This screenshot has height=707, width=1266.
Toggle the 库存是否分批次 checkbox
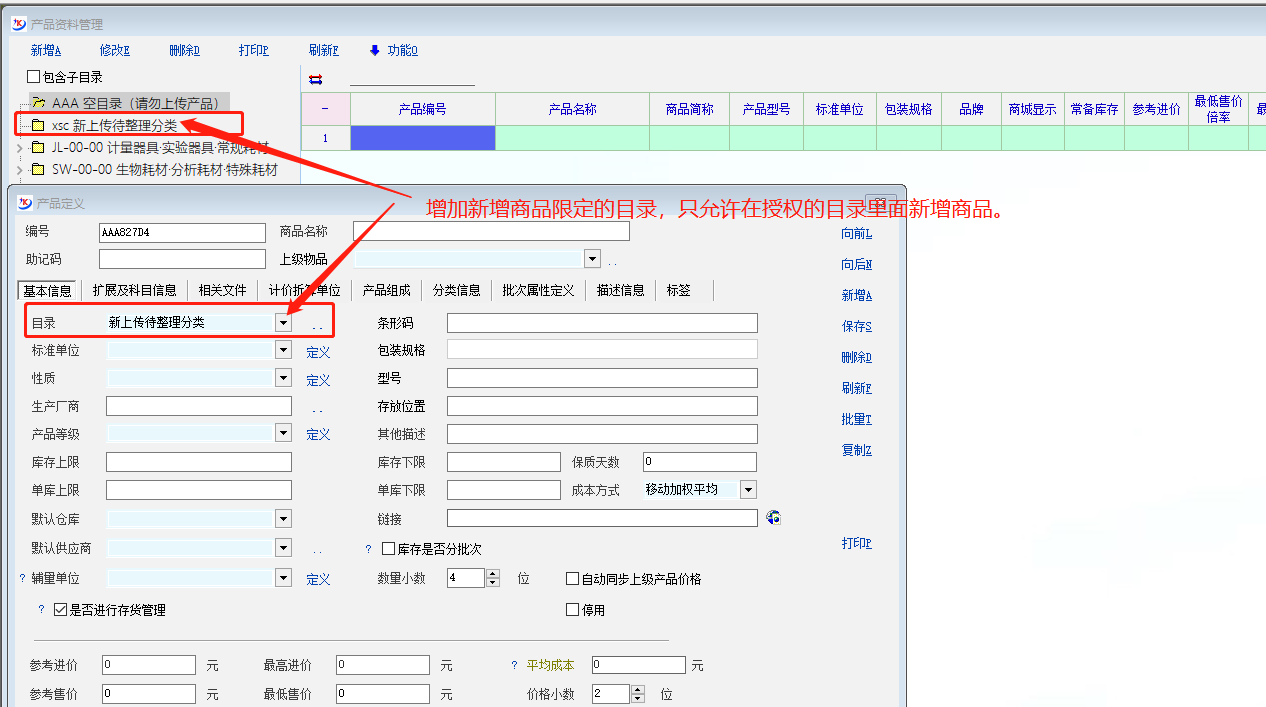pyautogui.click(x=389, y=549)
